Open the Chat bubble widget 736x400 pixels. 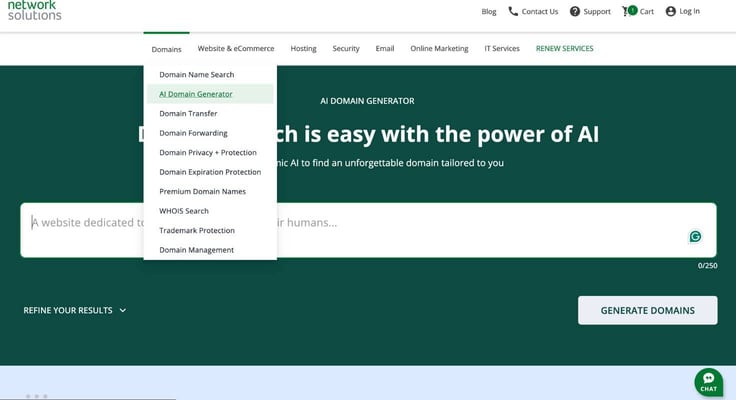(708, 382)
